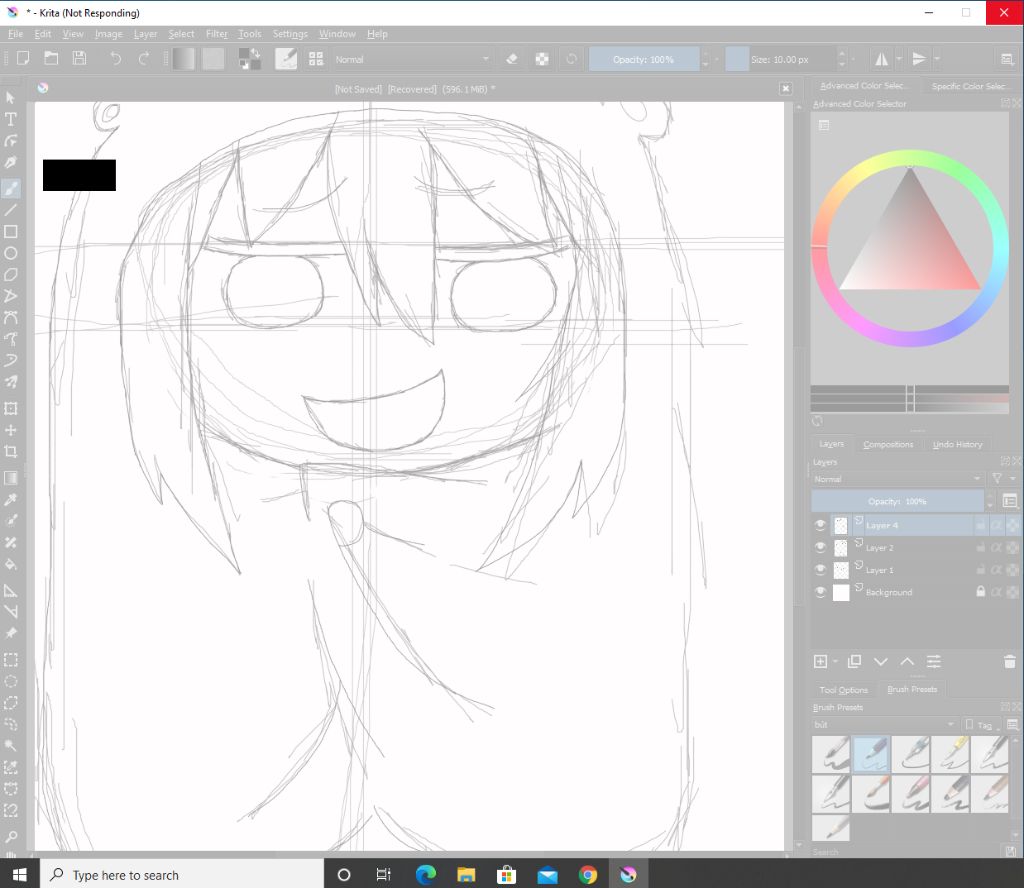Redo the last undone action
The width and height of the screenshot is (1024, 888).
click(144, 59)
